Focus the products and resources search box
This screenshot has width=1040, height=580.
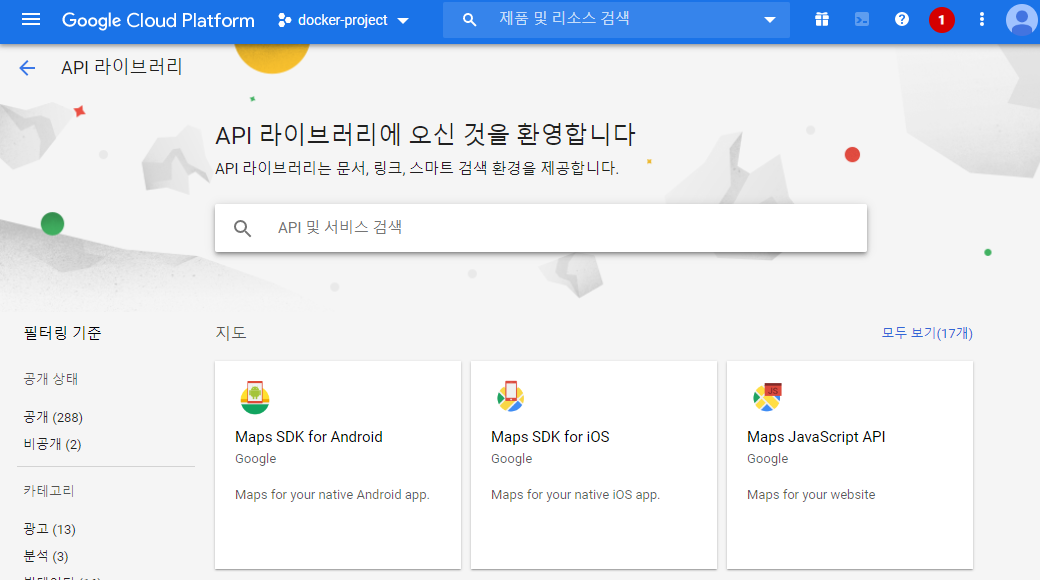(616, 19)
